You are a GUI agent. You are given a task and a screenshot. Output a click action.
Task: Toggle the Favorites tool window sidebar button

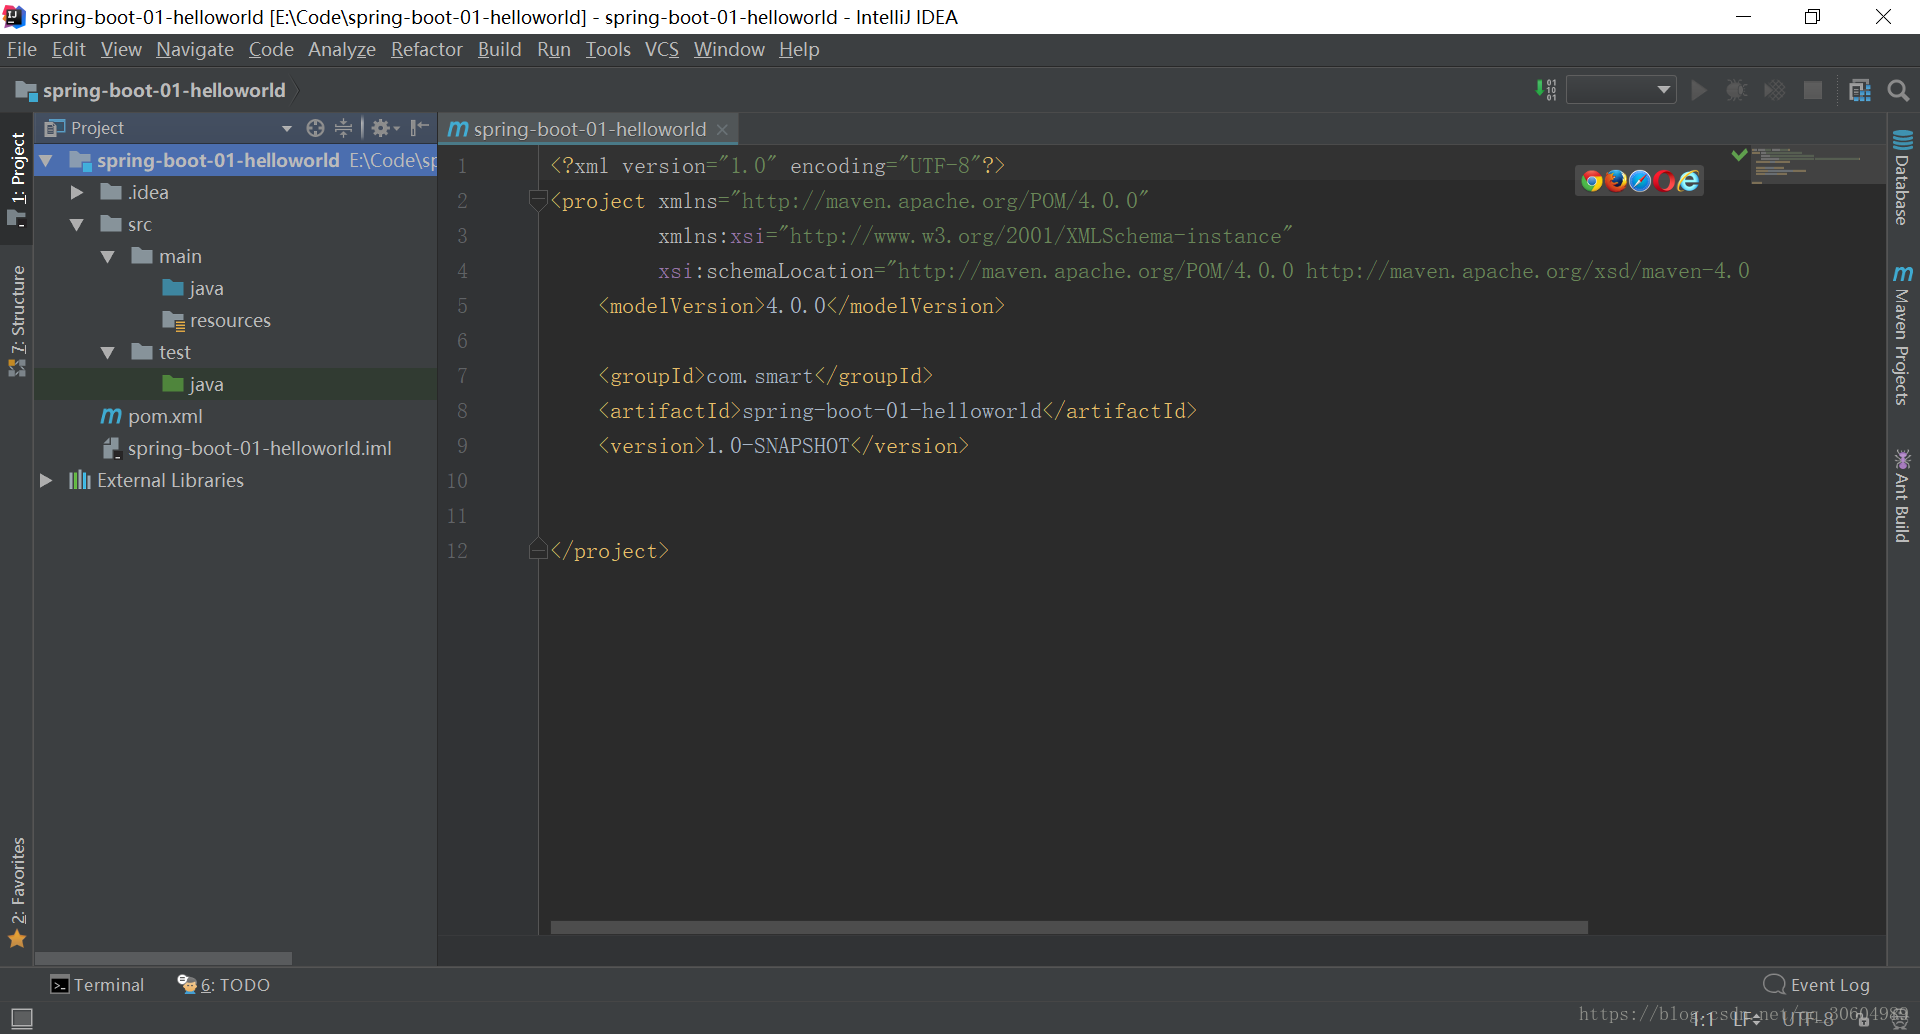click(17, 892)
